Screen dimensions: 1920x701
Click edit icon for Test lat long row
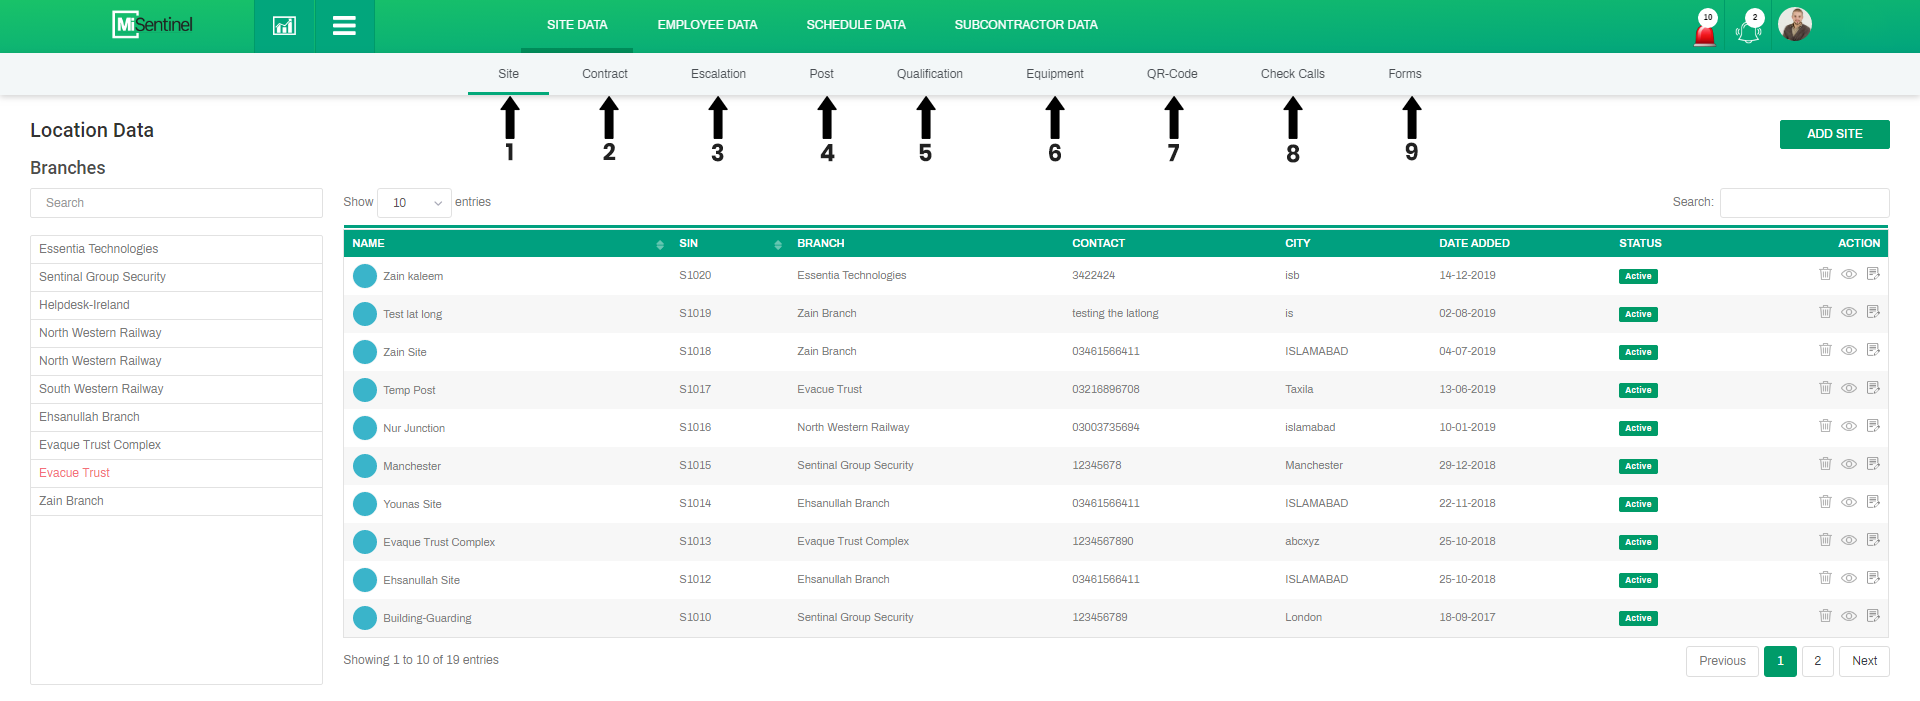tap(1873, 312)
